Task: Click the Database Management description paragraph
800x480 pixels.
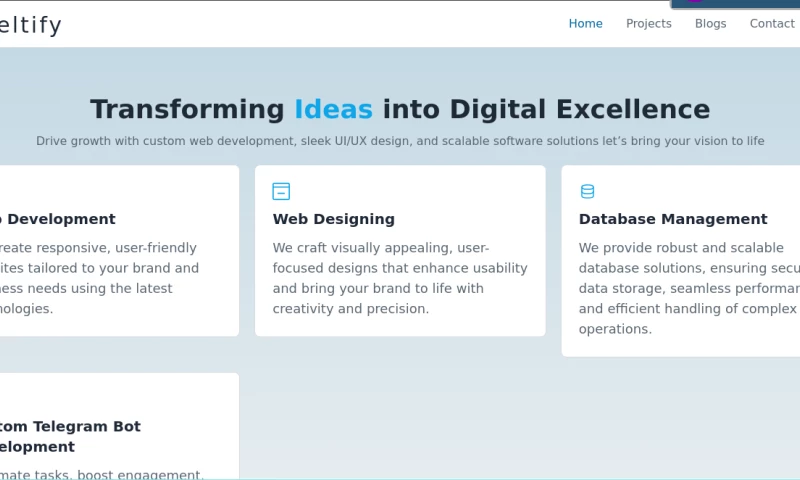Action: (690, 288)
